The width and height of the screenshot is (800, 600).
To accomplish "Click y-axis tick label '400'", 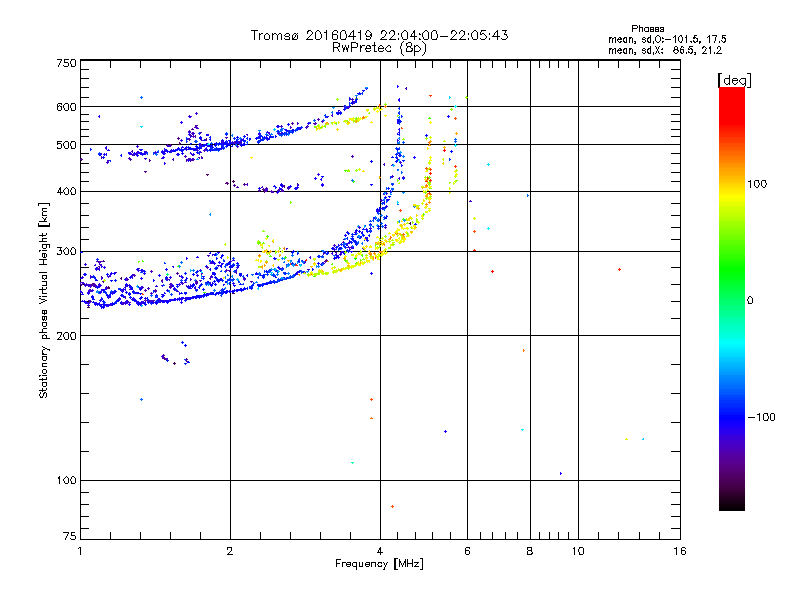I will click(x=66, y=192).
